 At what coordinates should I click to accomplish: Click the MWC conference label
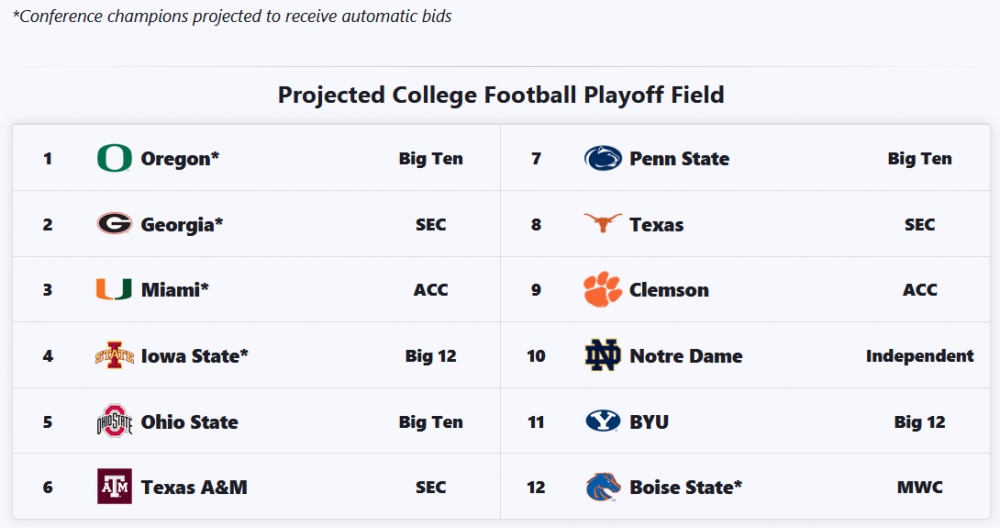[919, 488]
